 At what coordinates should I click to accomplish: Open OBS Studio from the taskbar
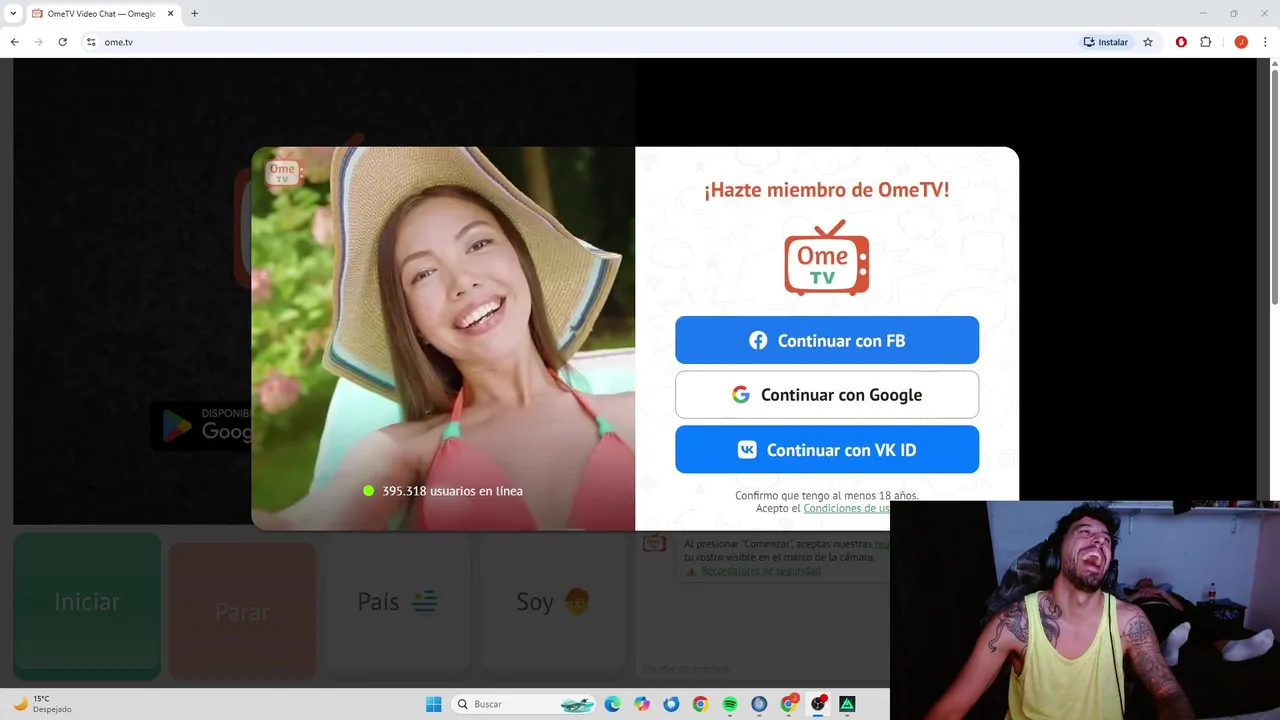pyautogui.click(x=818, y=704)
